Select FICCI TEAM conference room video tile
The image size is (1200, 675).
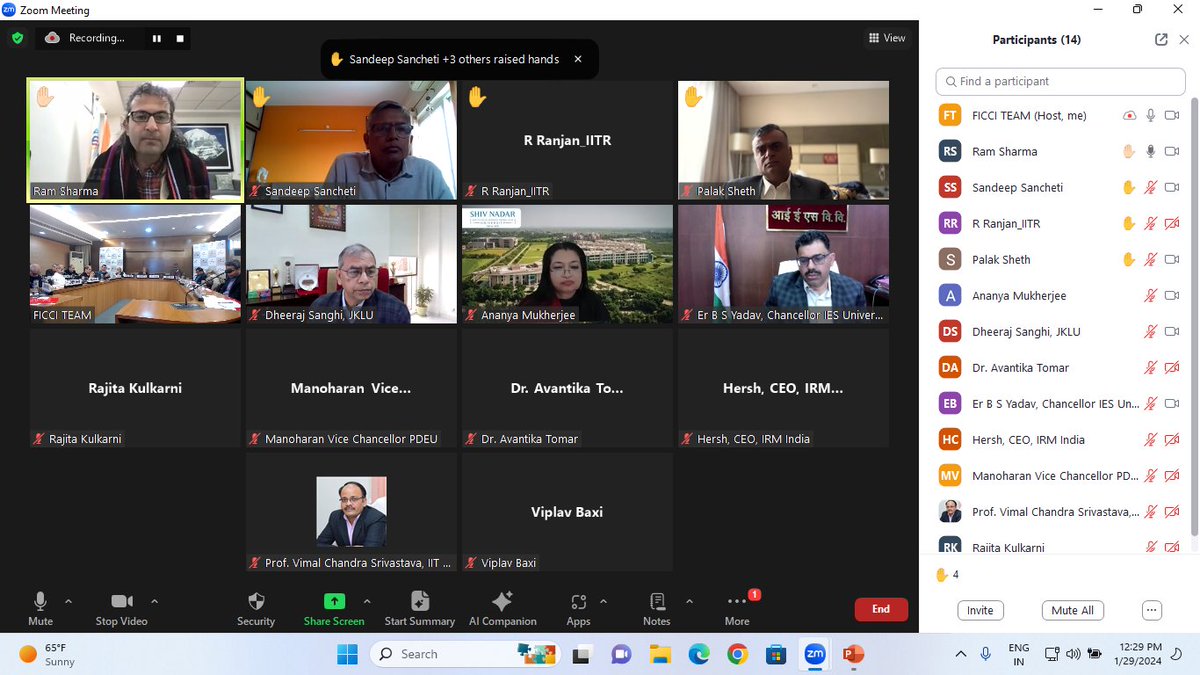click(x=135, y=264)
